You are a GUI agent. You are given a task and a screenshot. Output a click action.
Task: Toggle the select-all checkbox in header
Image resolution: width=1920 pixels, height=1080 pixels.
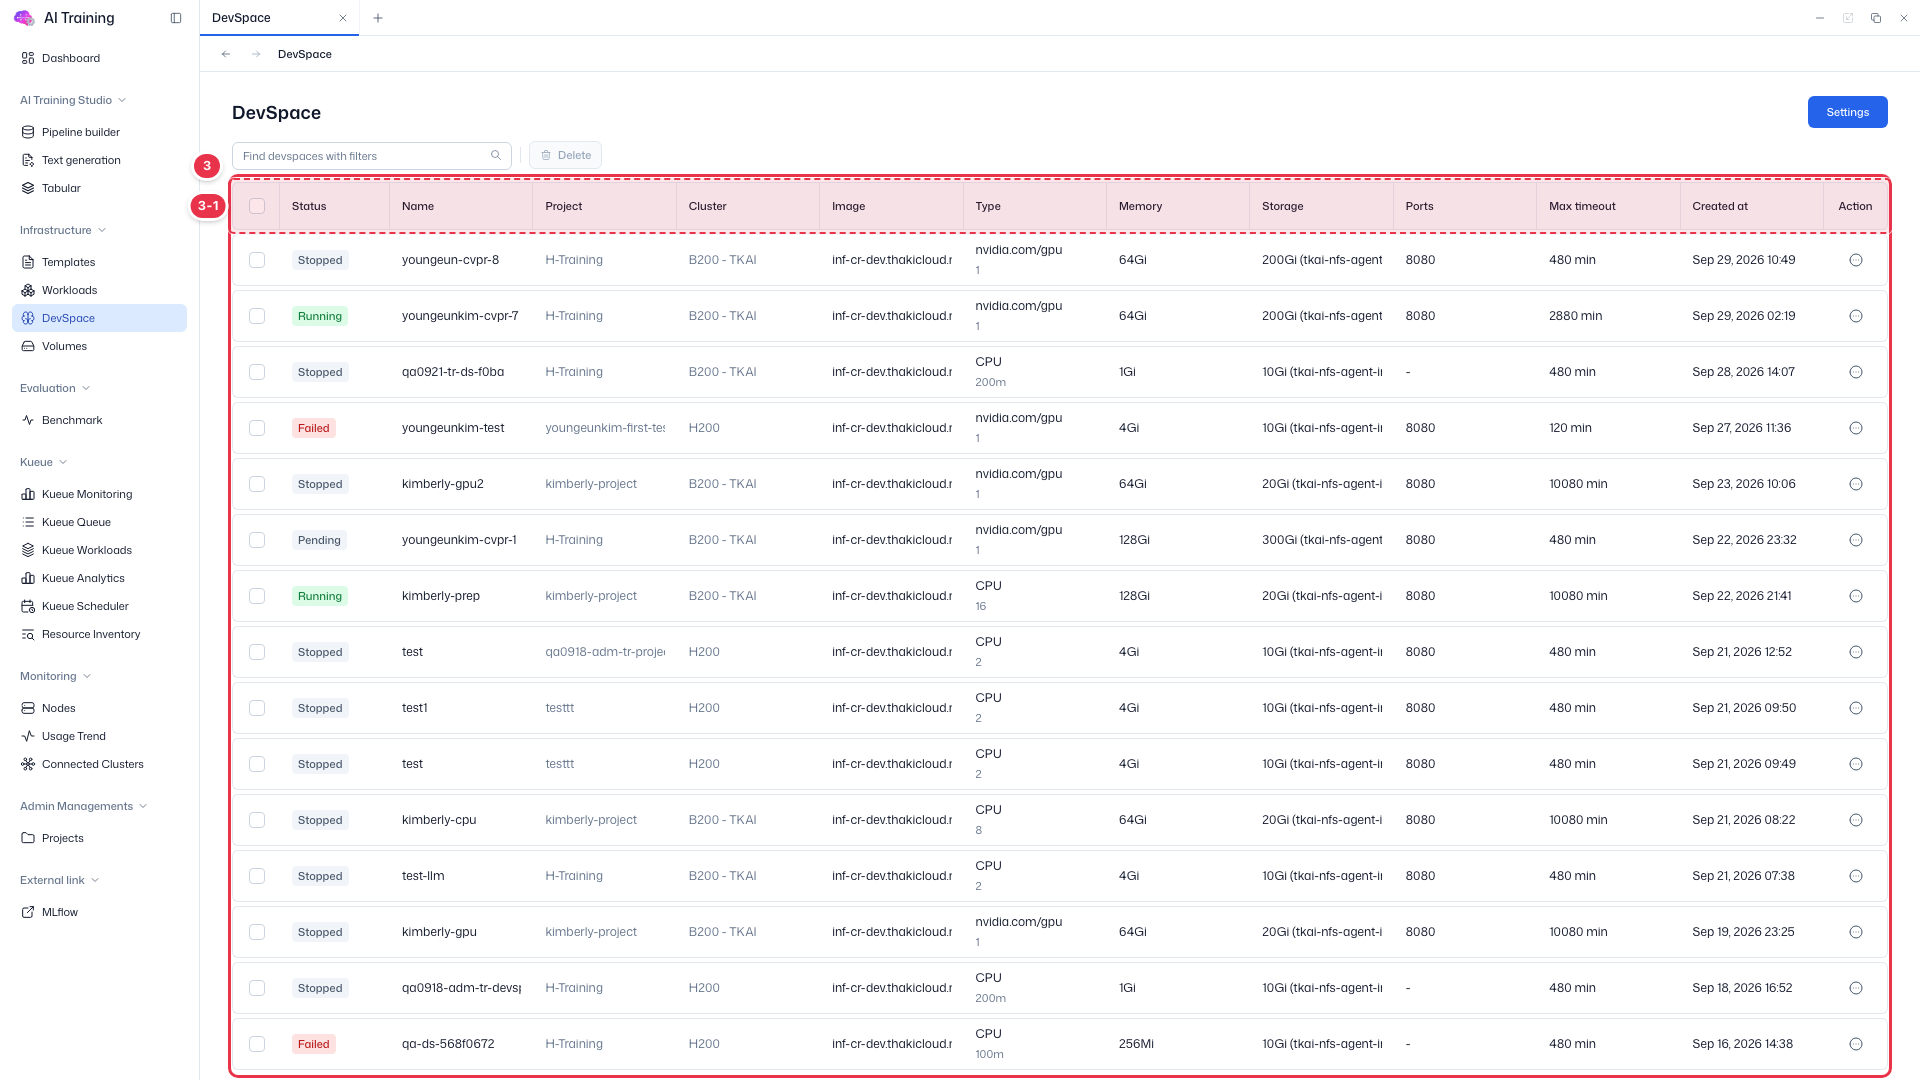click(x=257, y=206)
